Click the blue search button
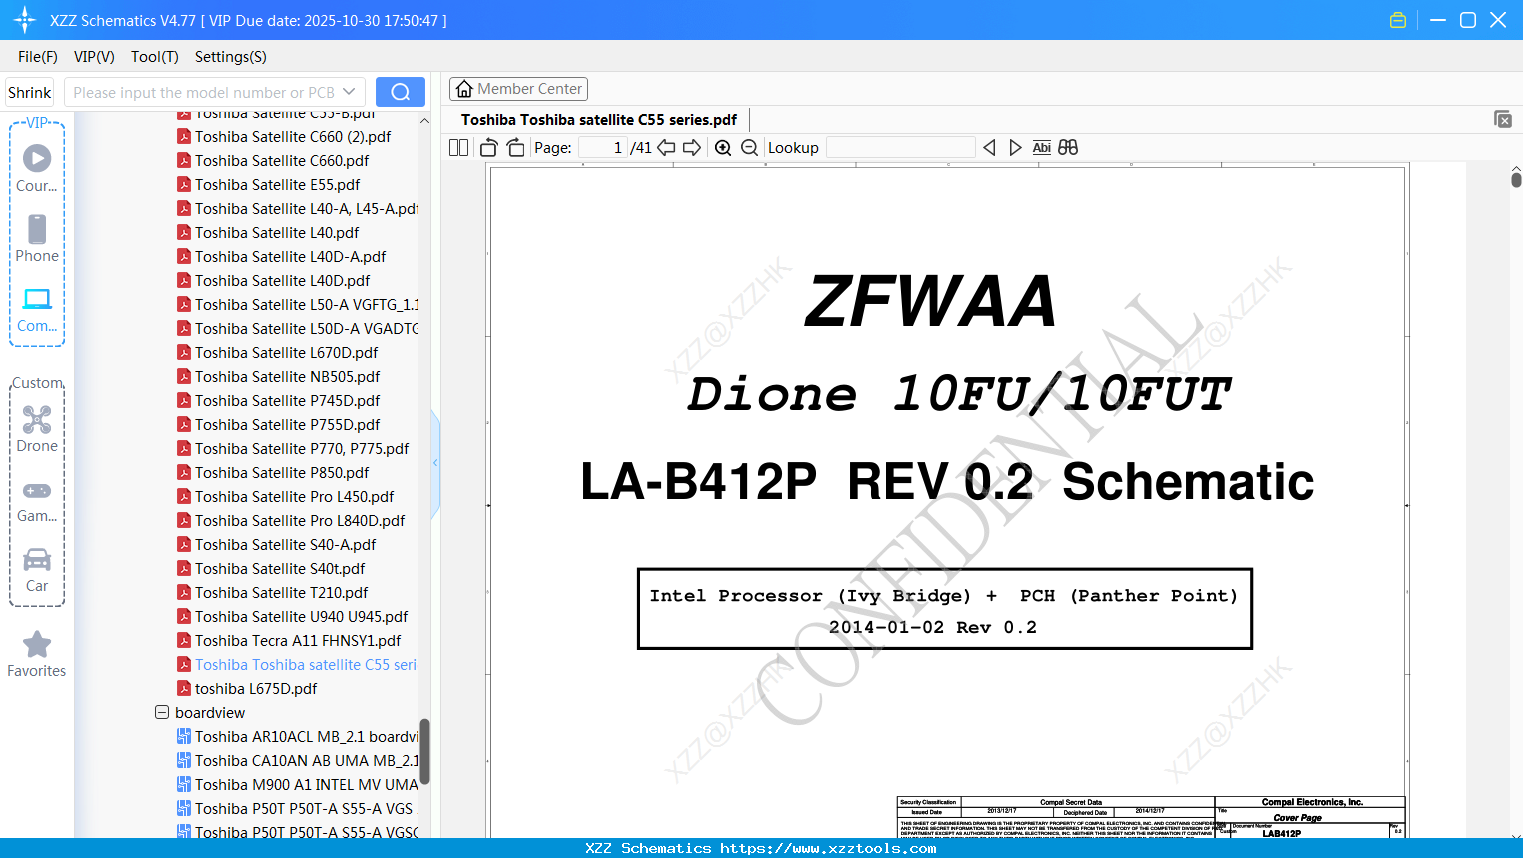Viewport: 1523px width, 858px height. (x=400, y=92)
